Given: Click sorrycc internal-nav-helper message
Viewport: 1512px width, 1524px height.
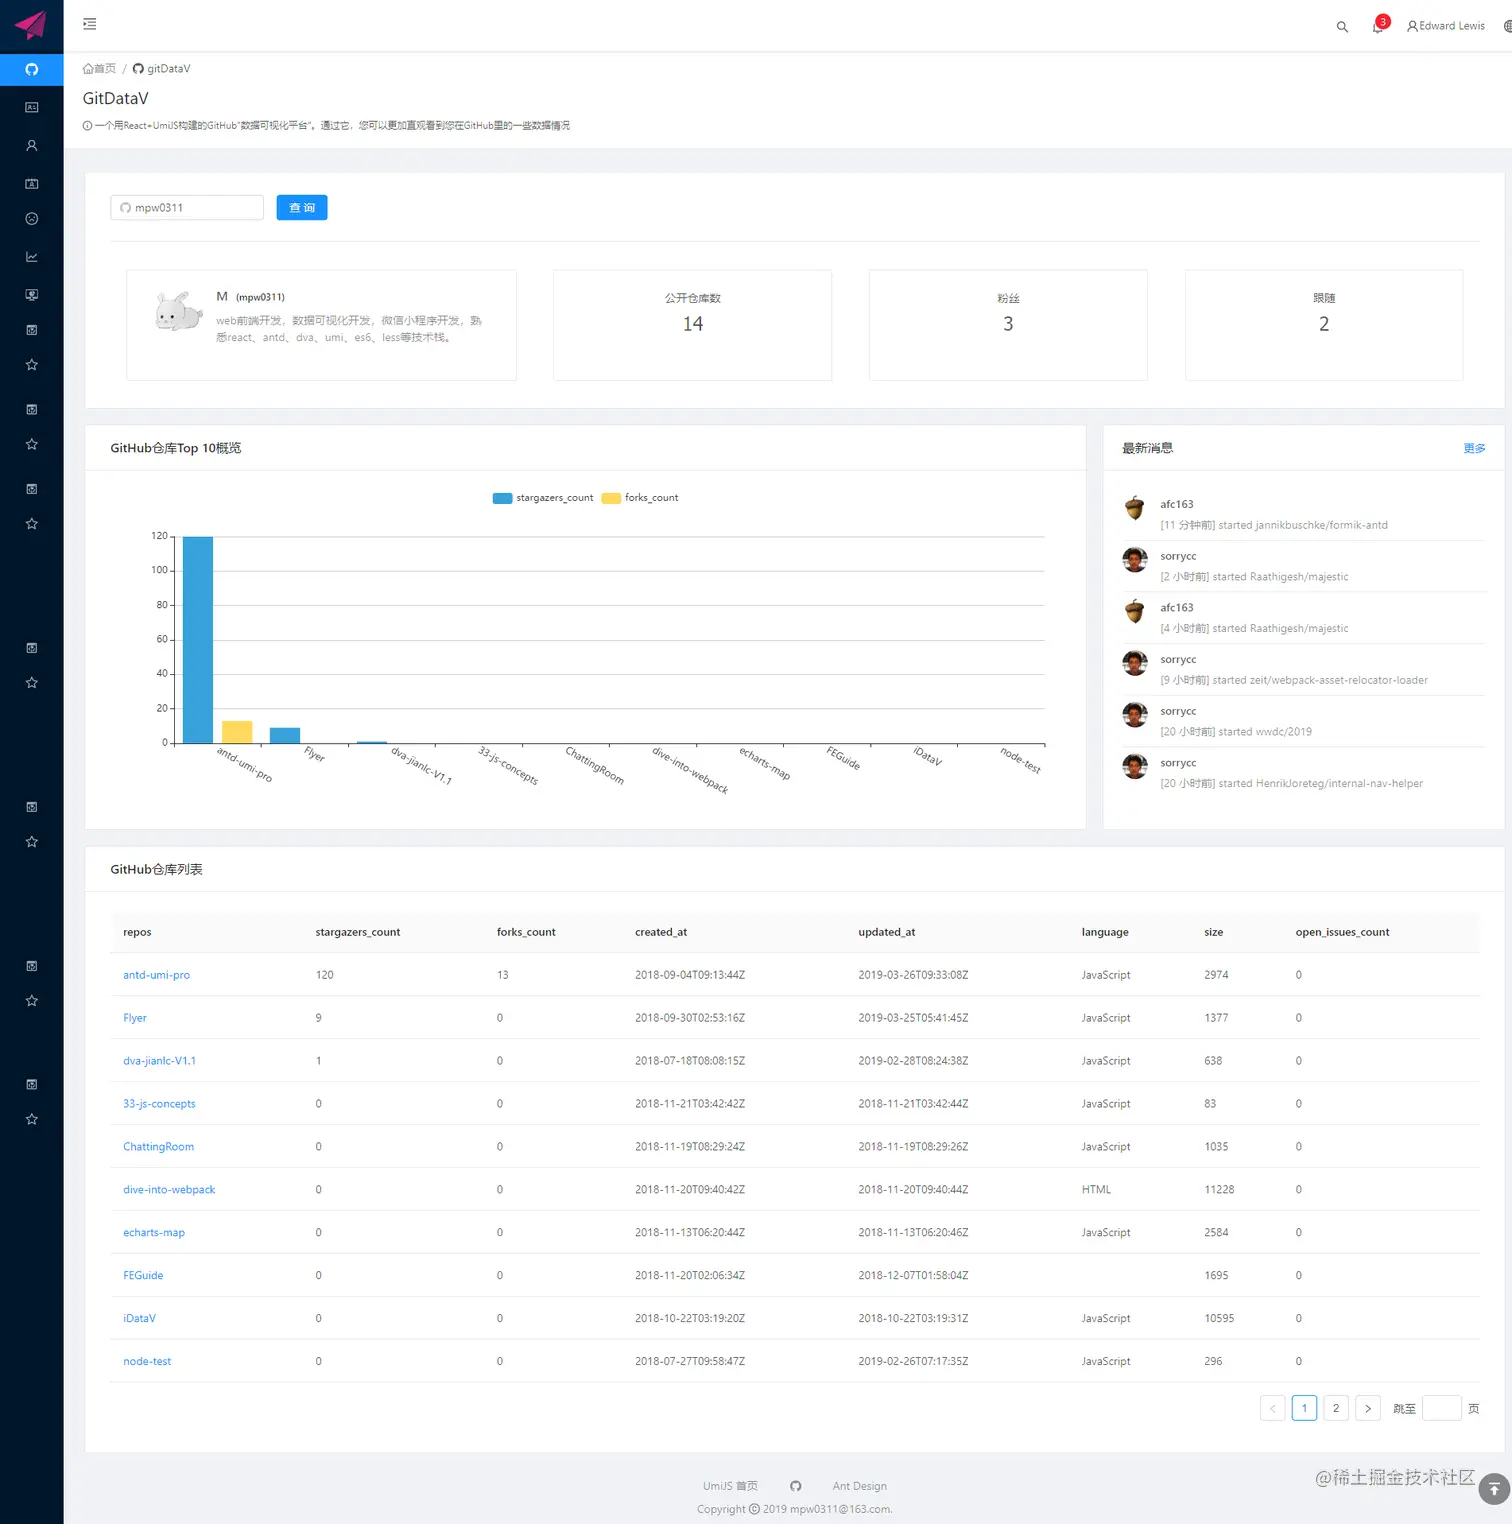Looking at the screenshot, I should [x=1303, y=773].
